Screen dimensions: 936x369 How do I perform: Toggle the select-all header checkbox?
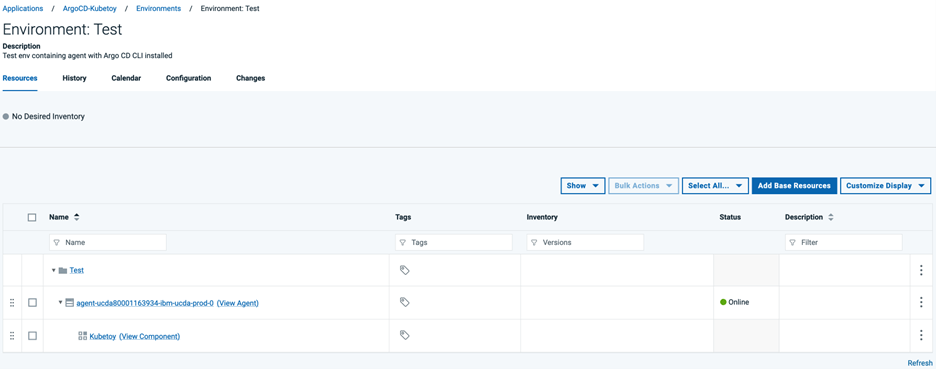coord(32,217)
